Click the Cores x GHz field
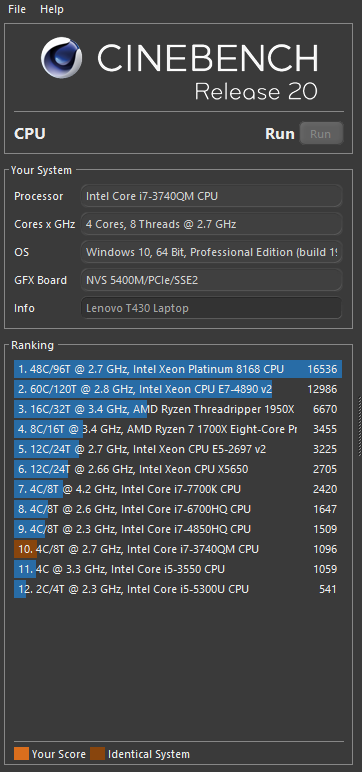The width and height of the screenshot is (362, 772). coord(211,224)
